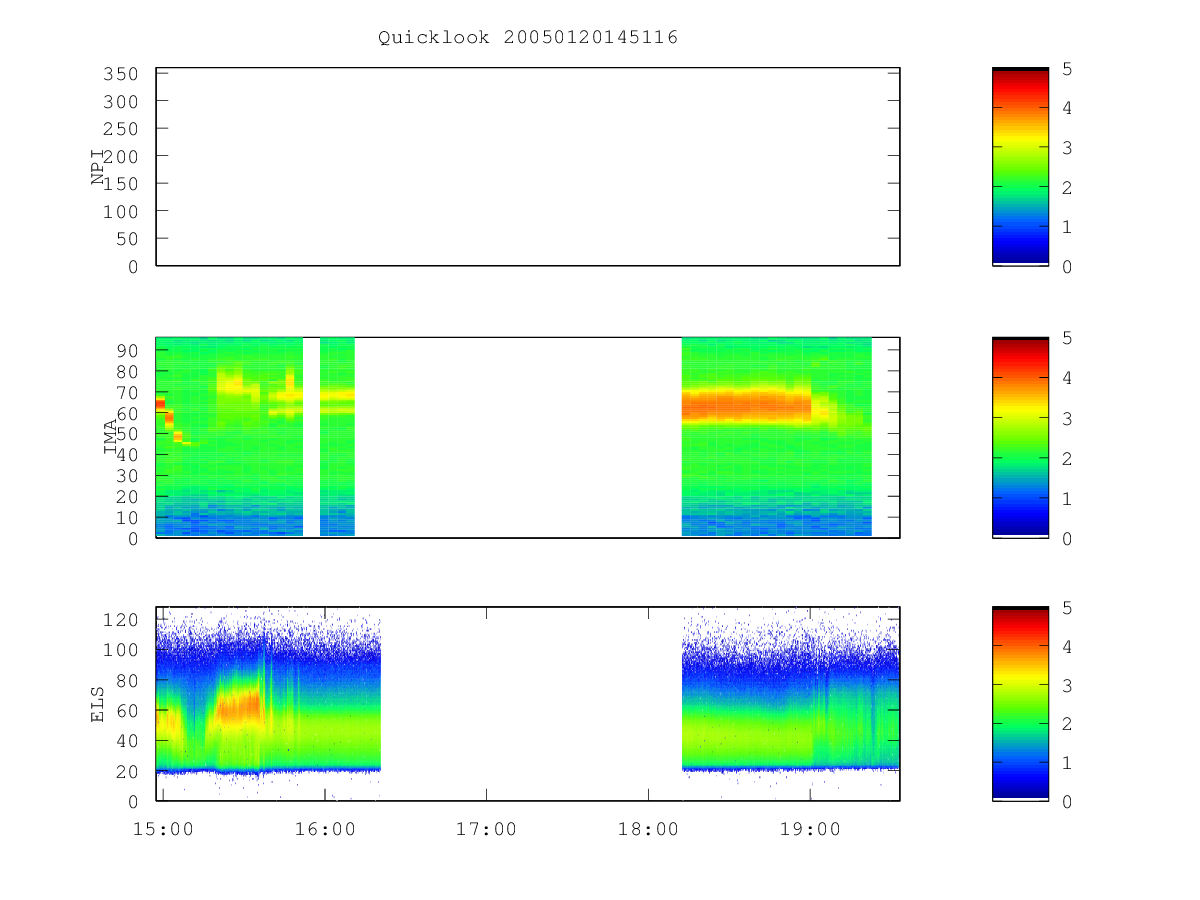
Task: Click the orange IMA band after 18:00
Action: [746, 405]
